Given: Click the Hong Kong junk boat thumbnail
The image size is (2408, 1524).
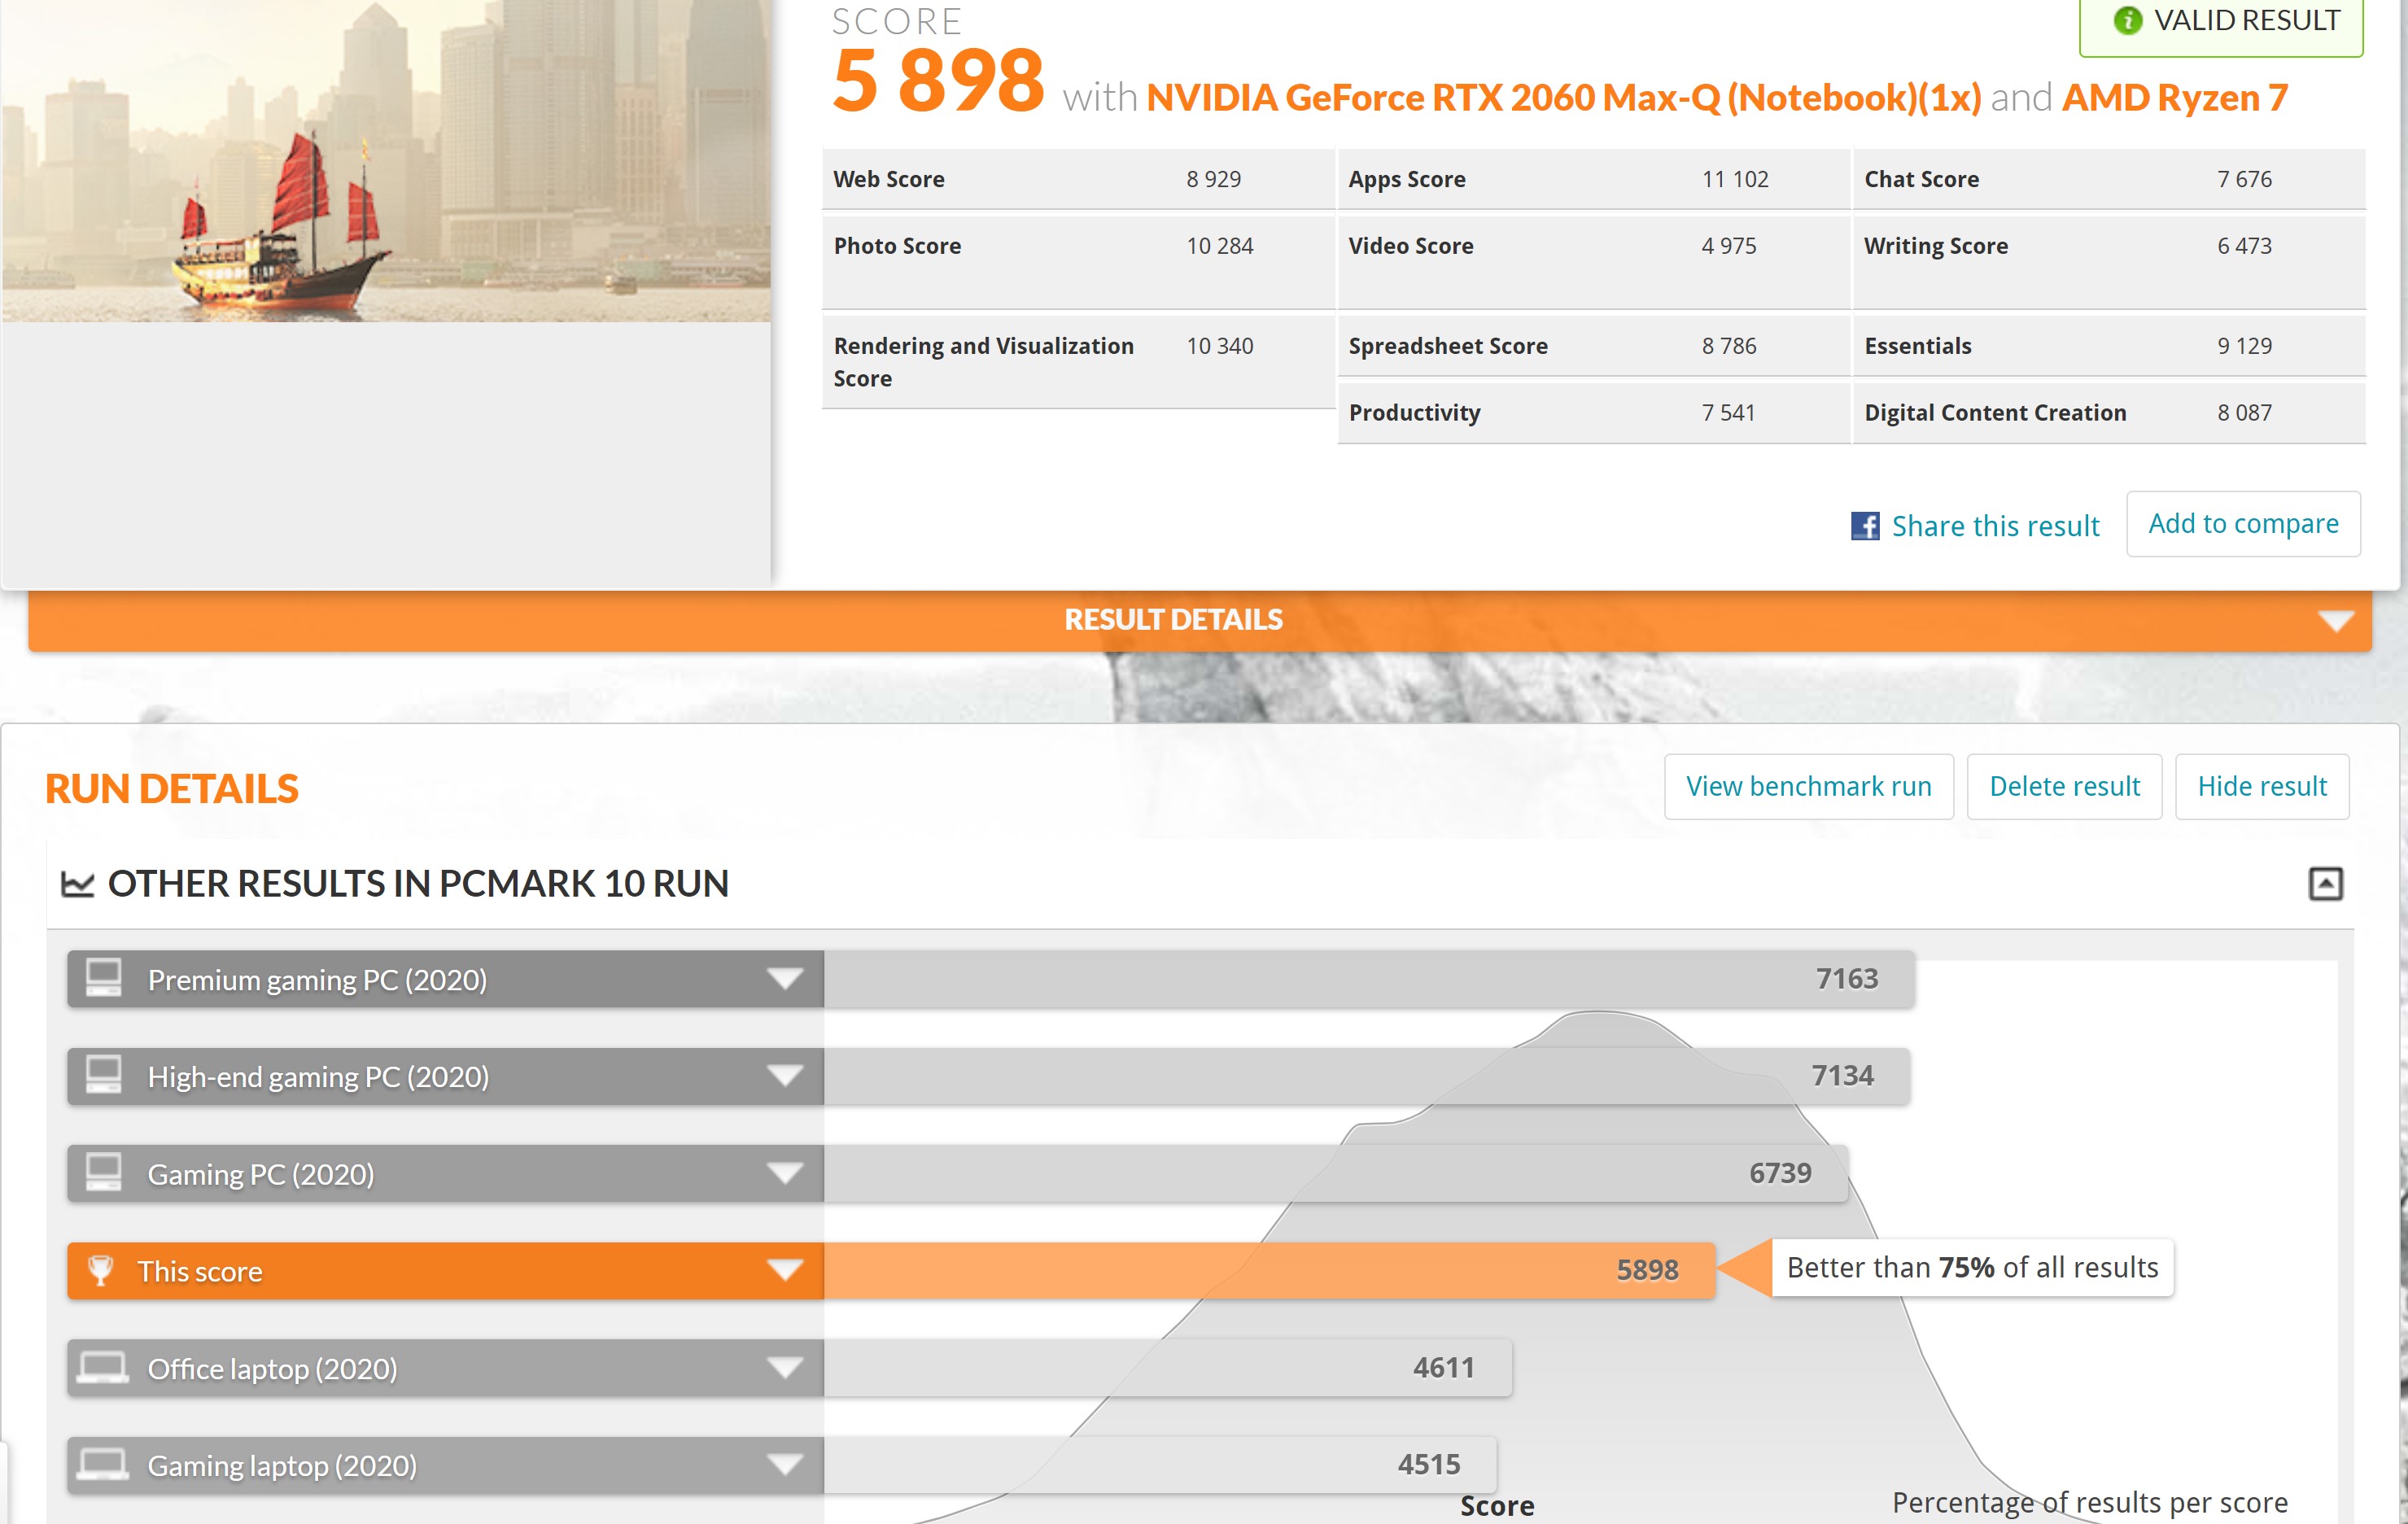Looking at the screenshot, I should click(386, 161).
